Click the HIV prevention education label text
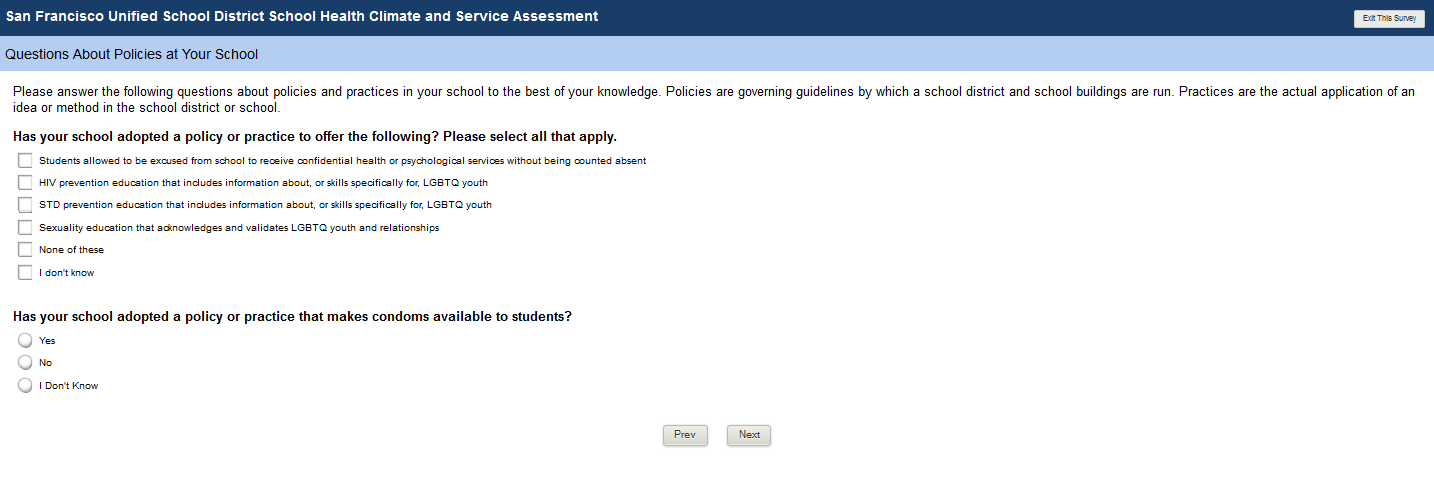Image resolution: width=1434 pixels, height=485 pixels. (x=263, y=183)
